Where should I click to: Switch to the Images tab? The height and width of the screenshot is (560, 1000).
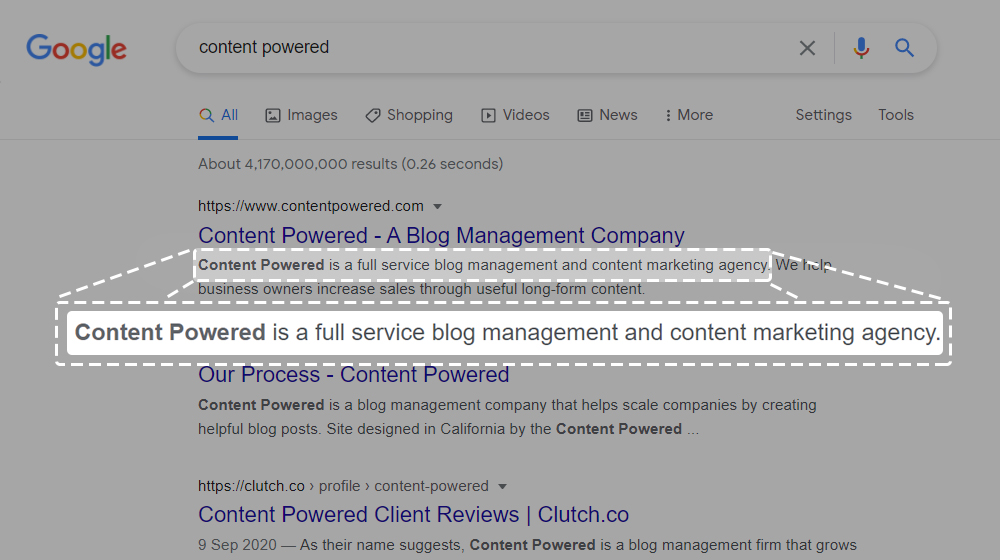(301, 115)
